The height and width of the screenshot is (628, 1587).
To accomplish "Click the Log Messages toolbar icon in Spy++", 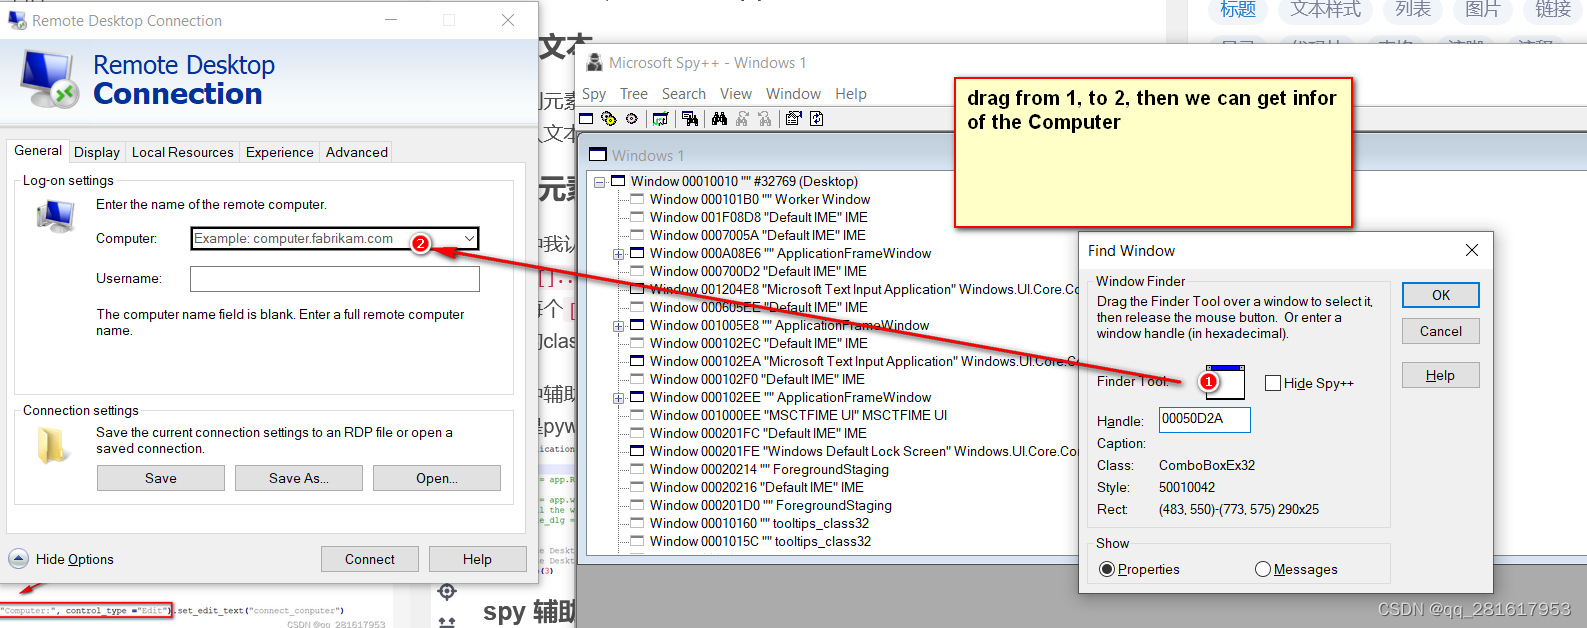I will (x=660, y=119).
